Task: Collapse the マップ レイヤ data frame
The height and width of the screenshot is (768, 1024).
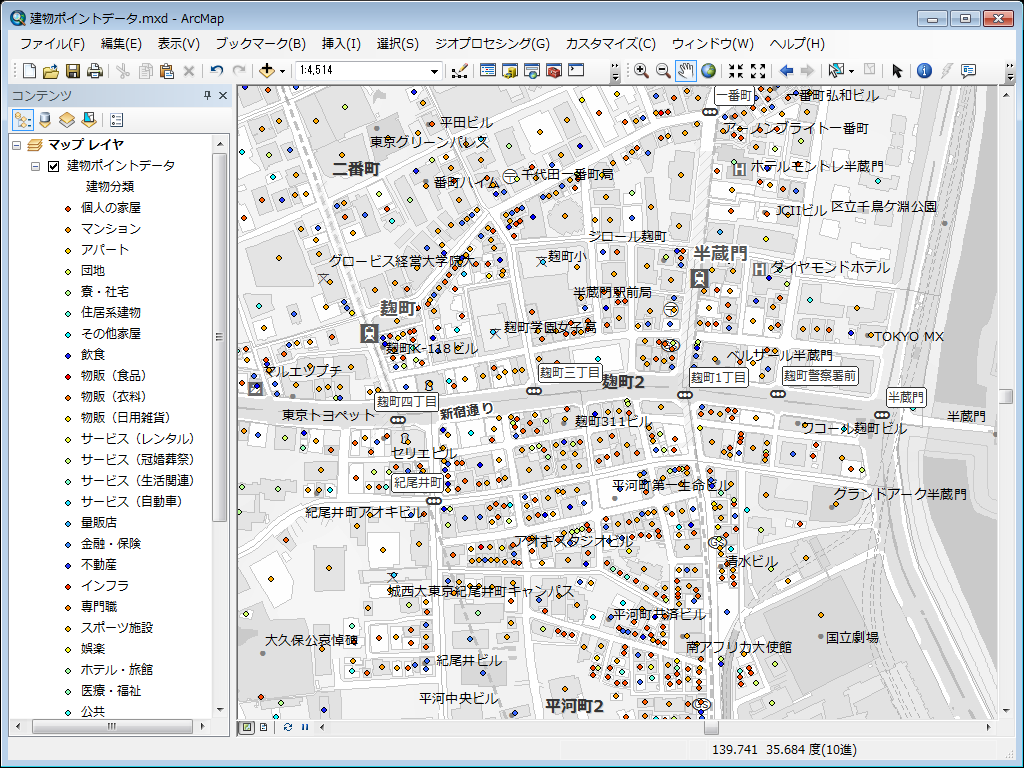Action: [17, 145]
